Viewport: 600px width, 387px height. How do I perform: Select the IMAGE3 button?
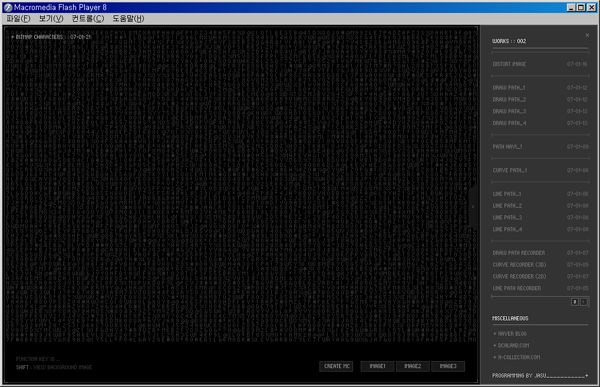click(x=448, y=366)
